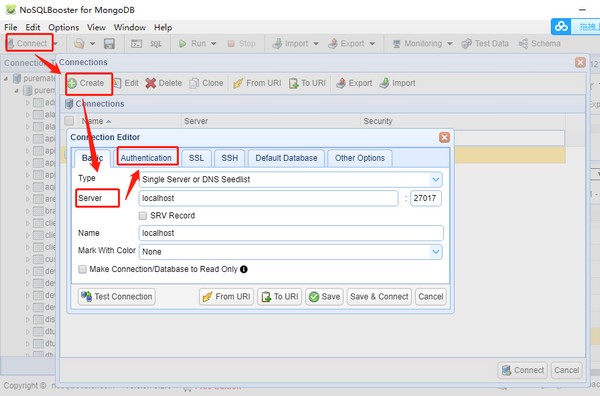Screen dimensions: 600x396
Task: Clone the selected connection
Action: click(206, 83)
